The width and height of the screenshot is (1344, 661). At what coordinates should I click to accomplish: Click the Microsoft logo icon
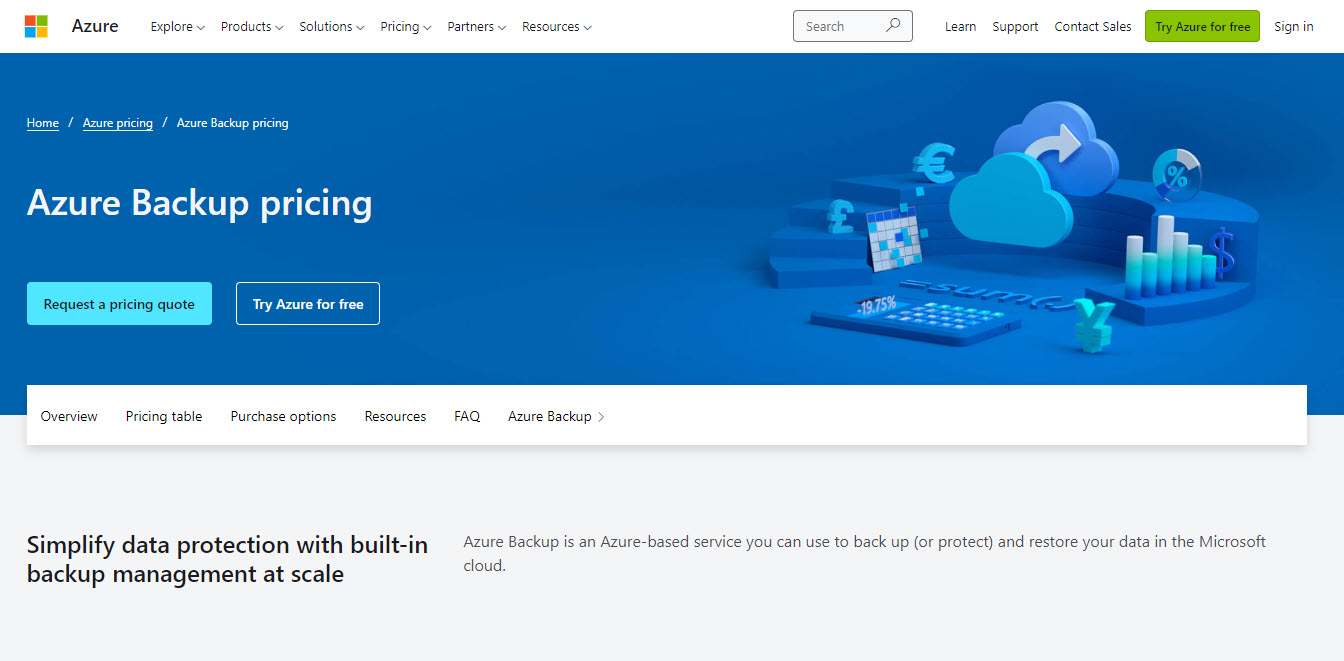[x=36, y=26]
